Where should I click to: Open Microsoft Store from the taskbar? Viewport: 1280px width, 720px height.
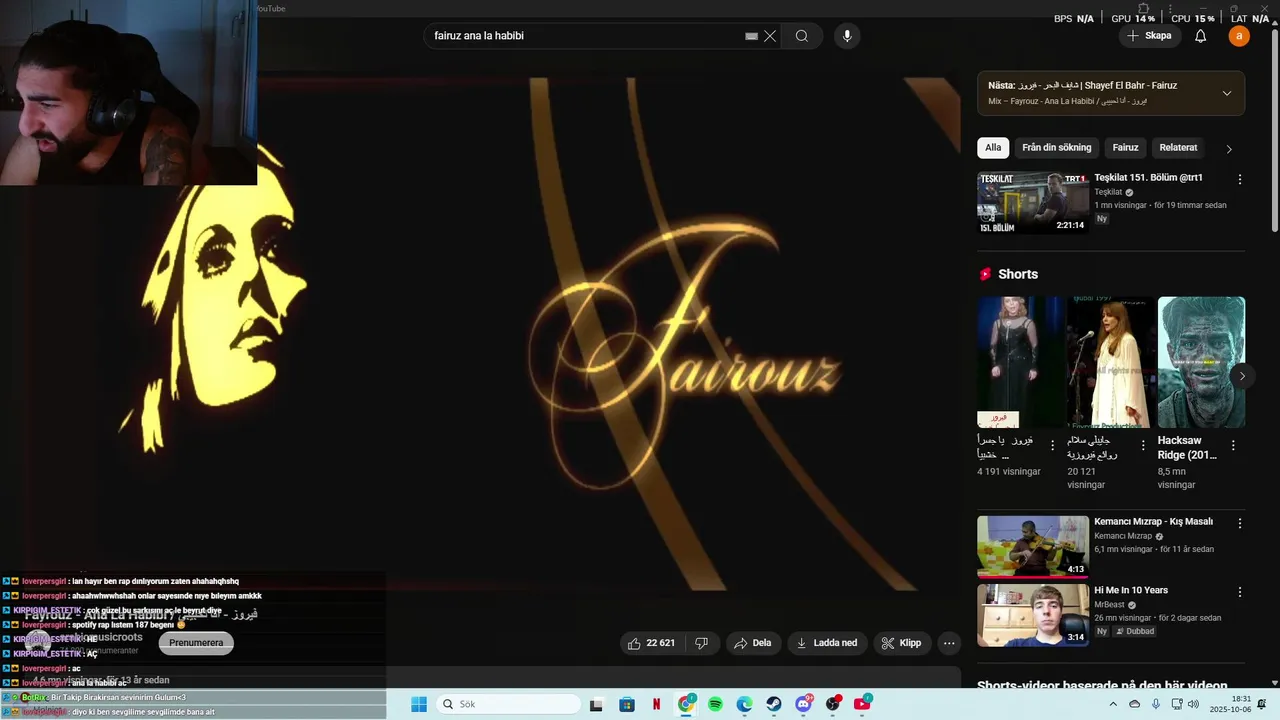tap(626, 704)
